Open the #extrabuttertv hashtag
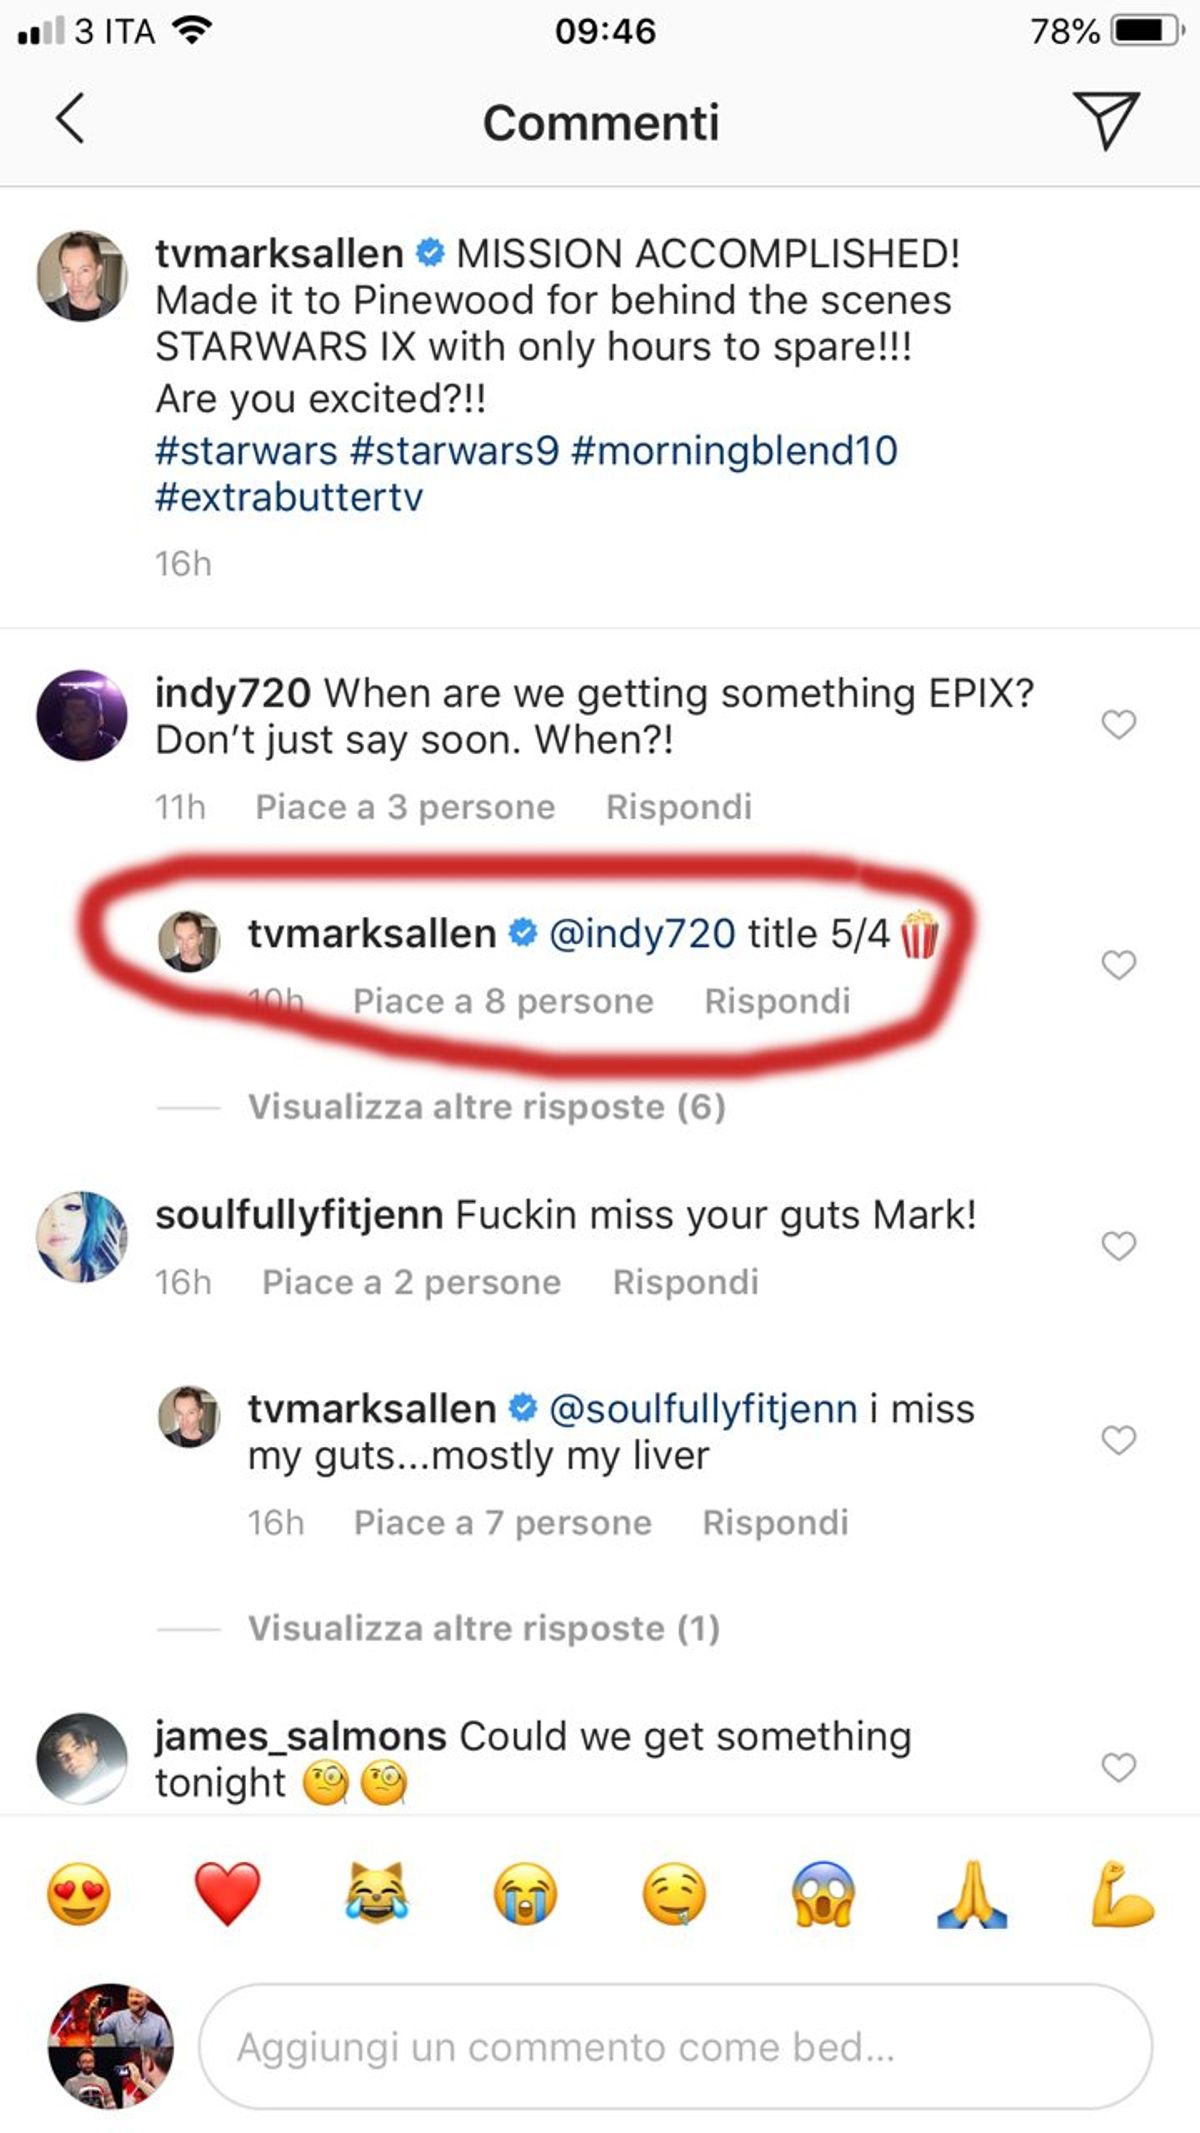1200x2133 pixels. point(289,497)
